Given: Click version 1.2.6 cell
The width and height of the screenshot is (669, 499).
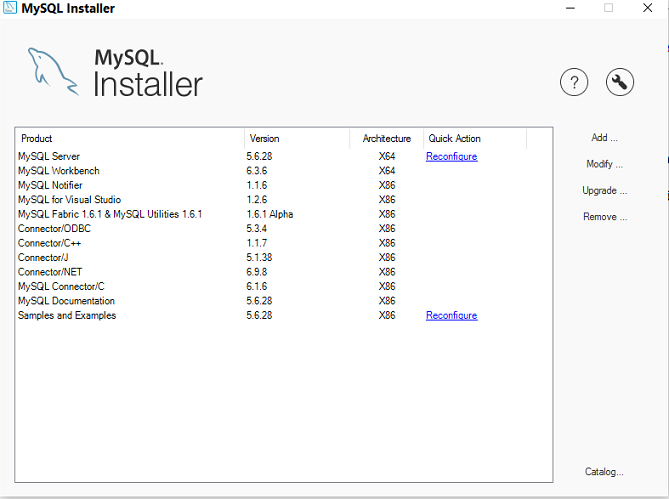Looking at the screenshot, I should click(x=256, y=200).
